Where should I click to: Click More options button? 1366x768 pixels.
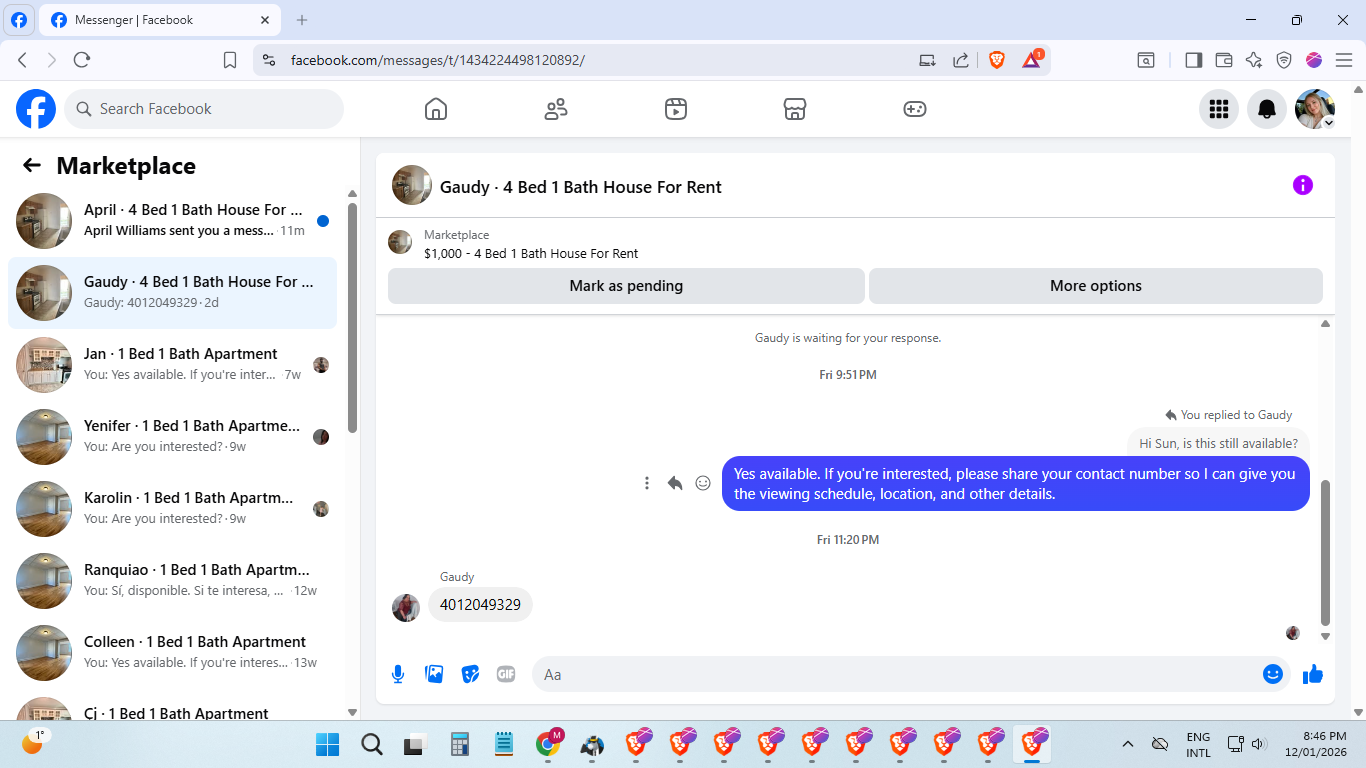click(1096, 286)
